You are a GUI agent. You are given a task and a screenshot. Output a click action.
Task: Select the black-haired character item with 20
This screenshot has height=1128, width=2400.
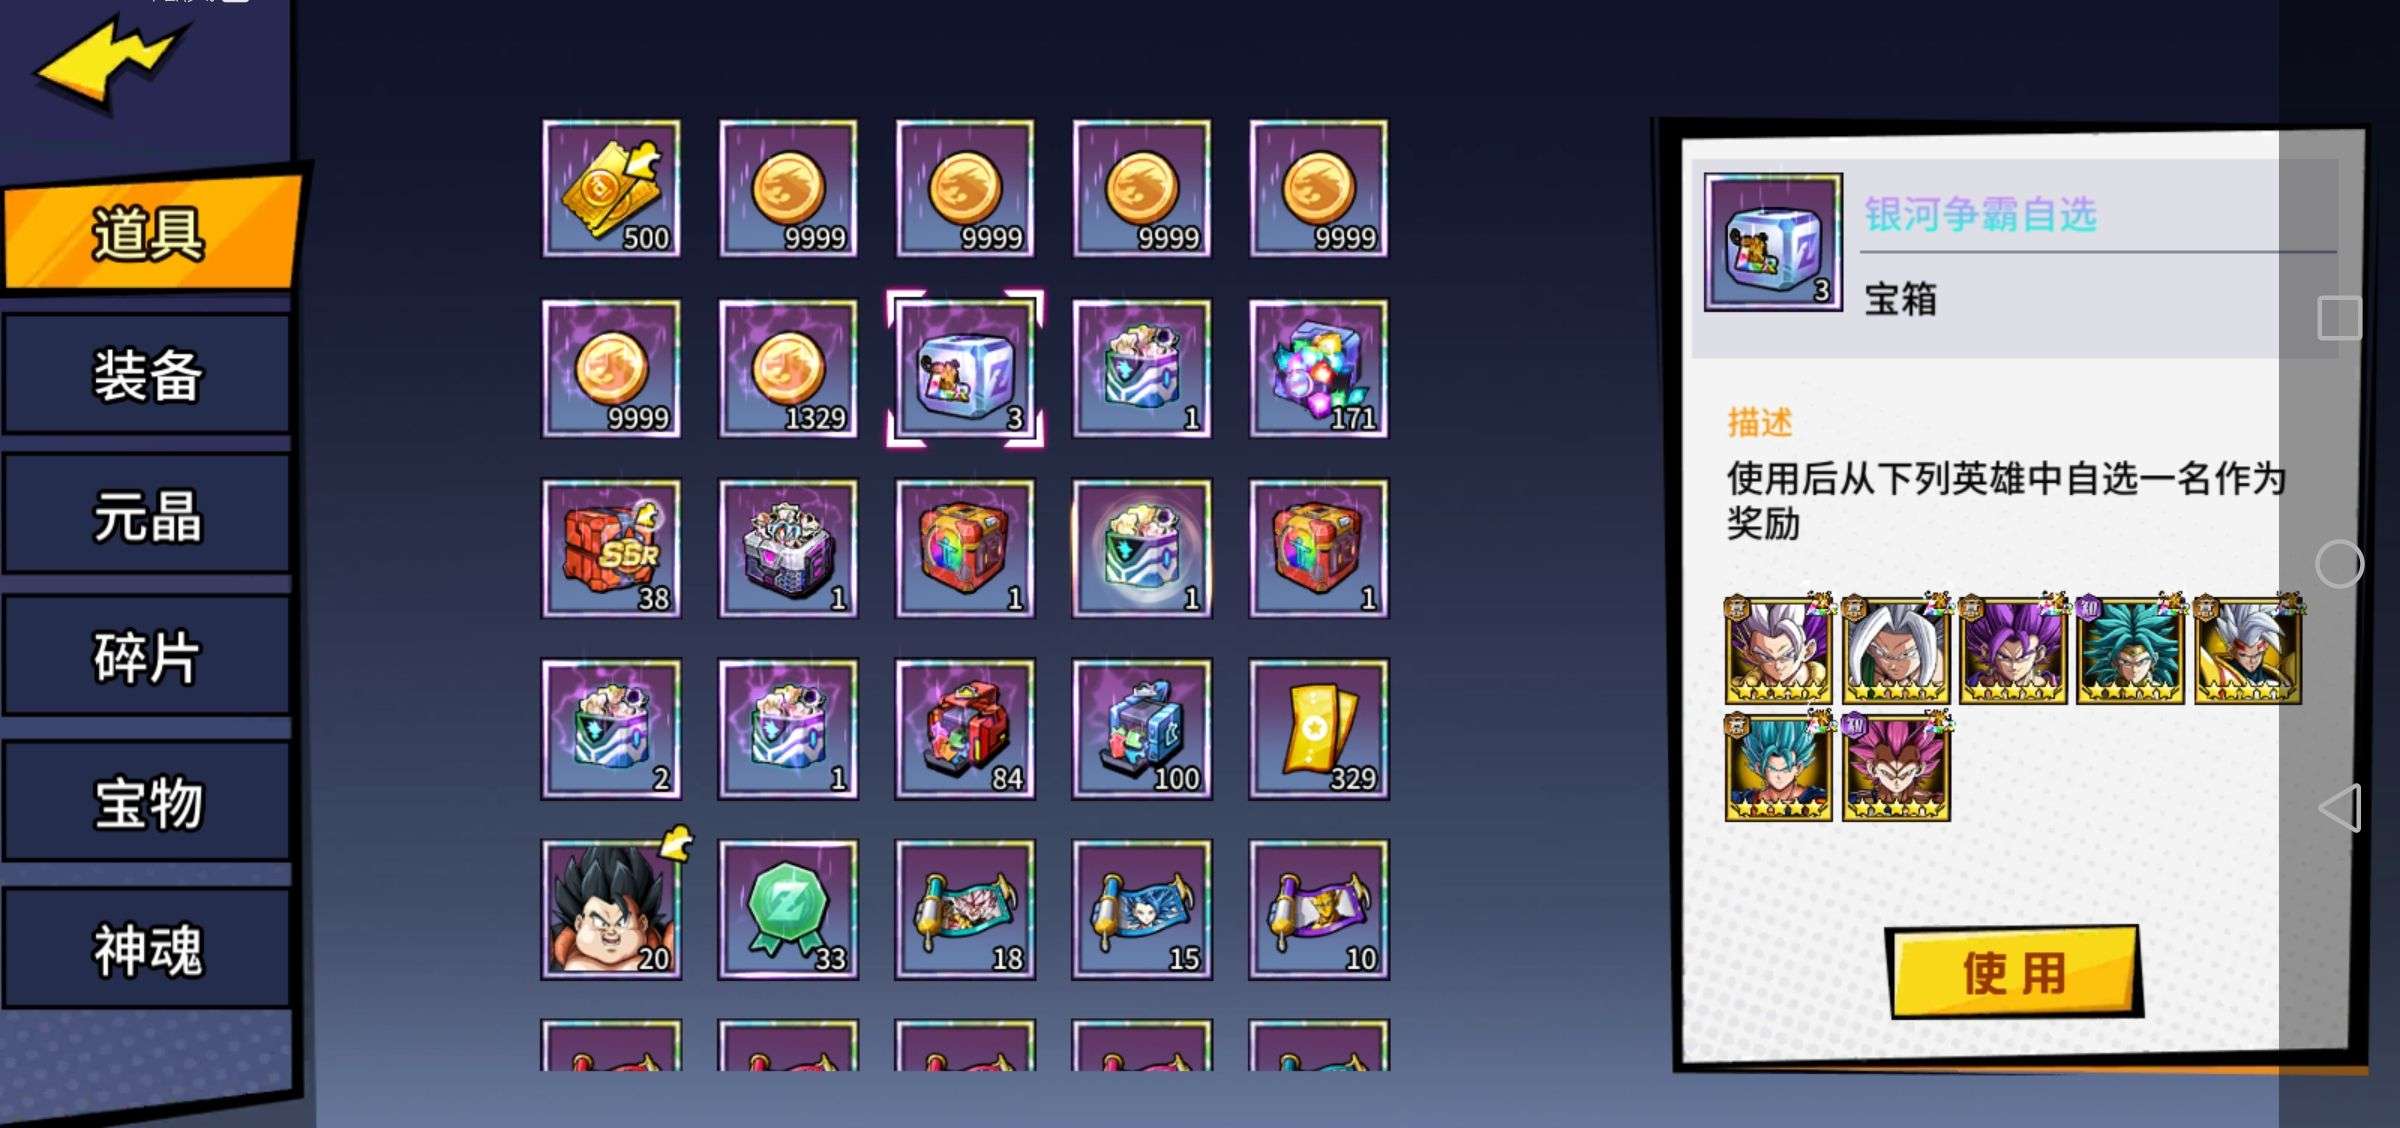pyautogui.click(x=612, y=909)
